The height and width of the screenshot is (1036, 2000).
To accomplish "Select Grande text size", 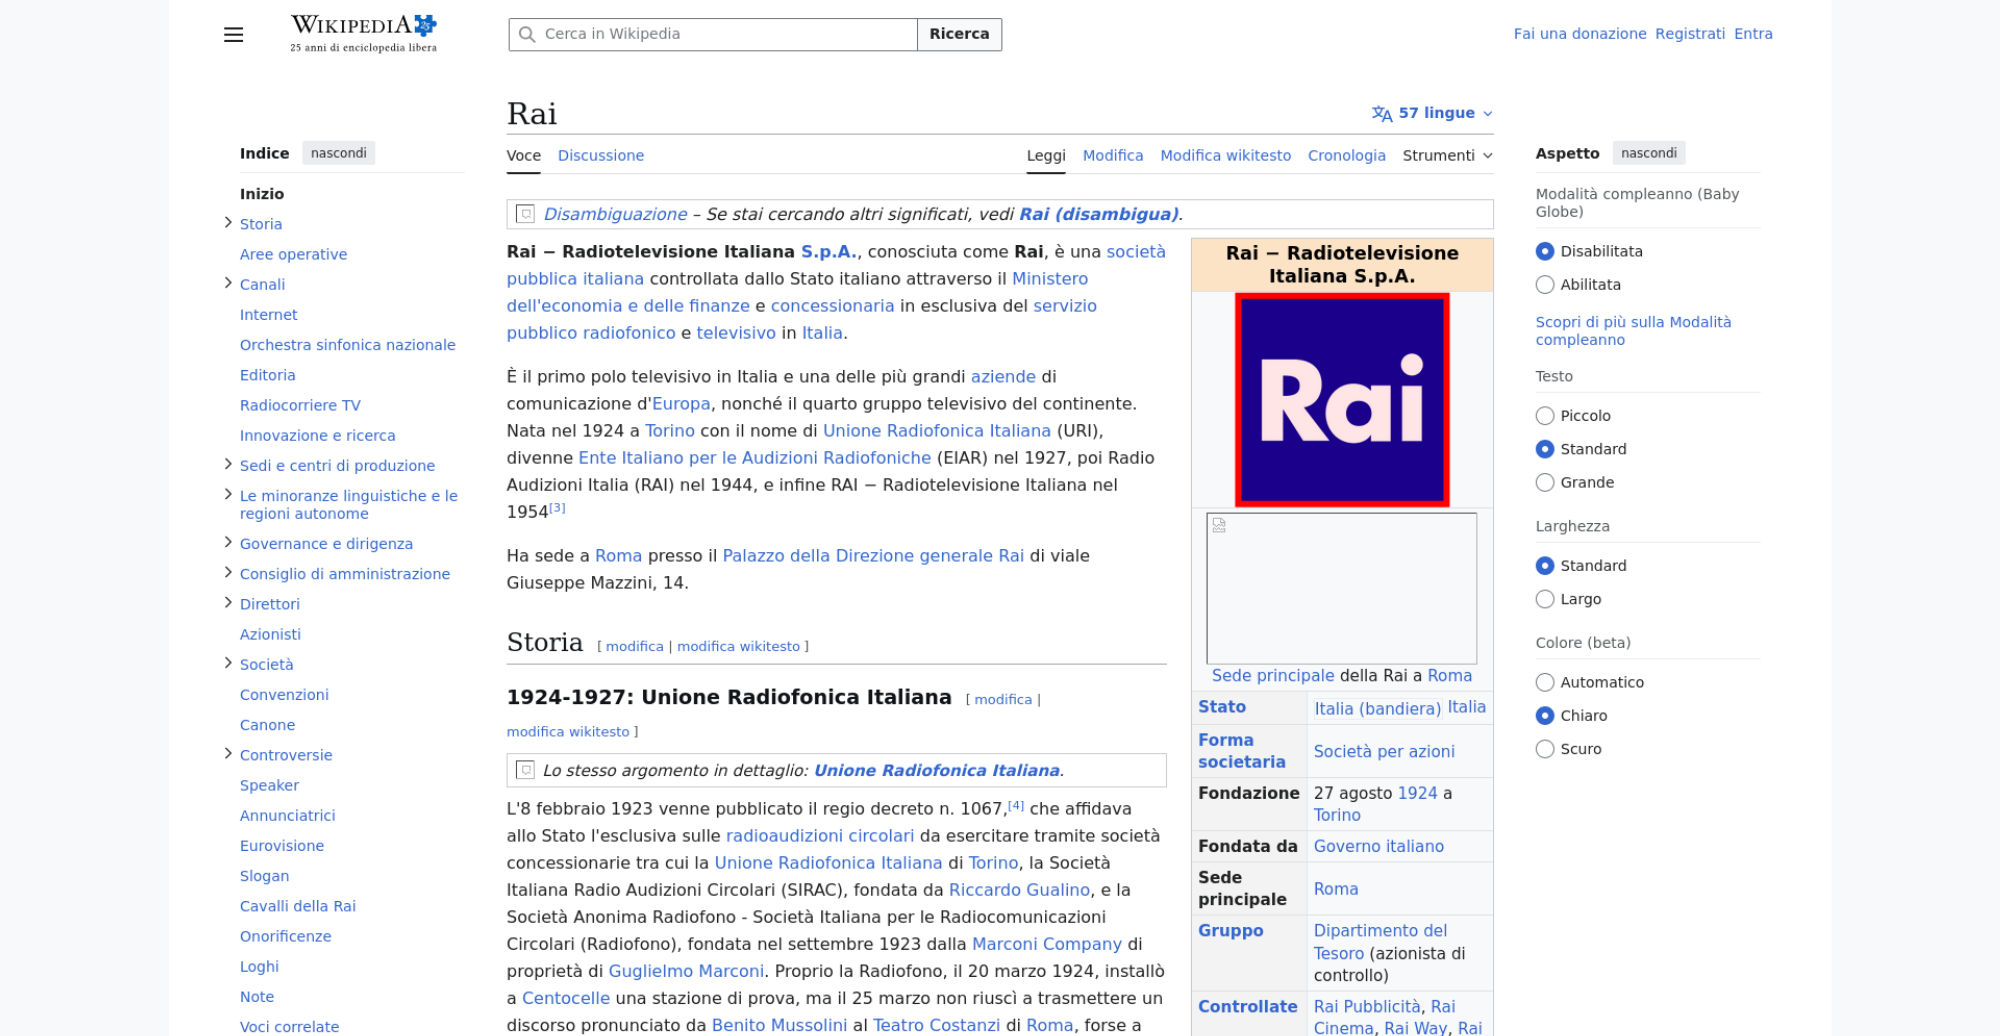I will 1545,483.
